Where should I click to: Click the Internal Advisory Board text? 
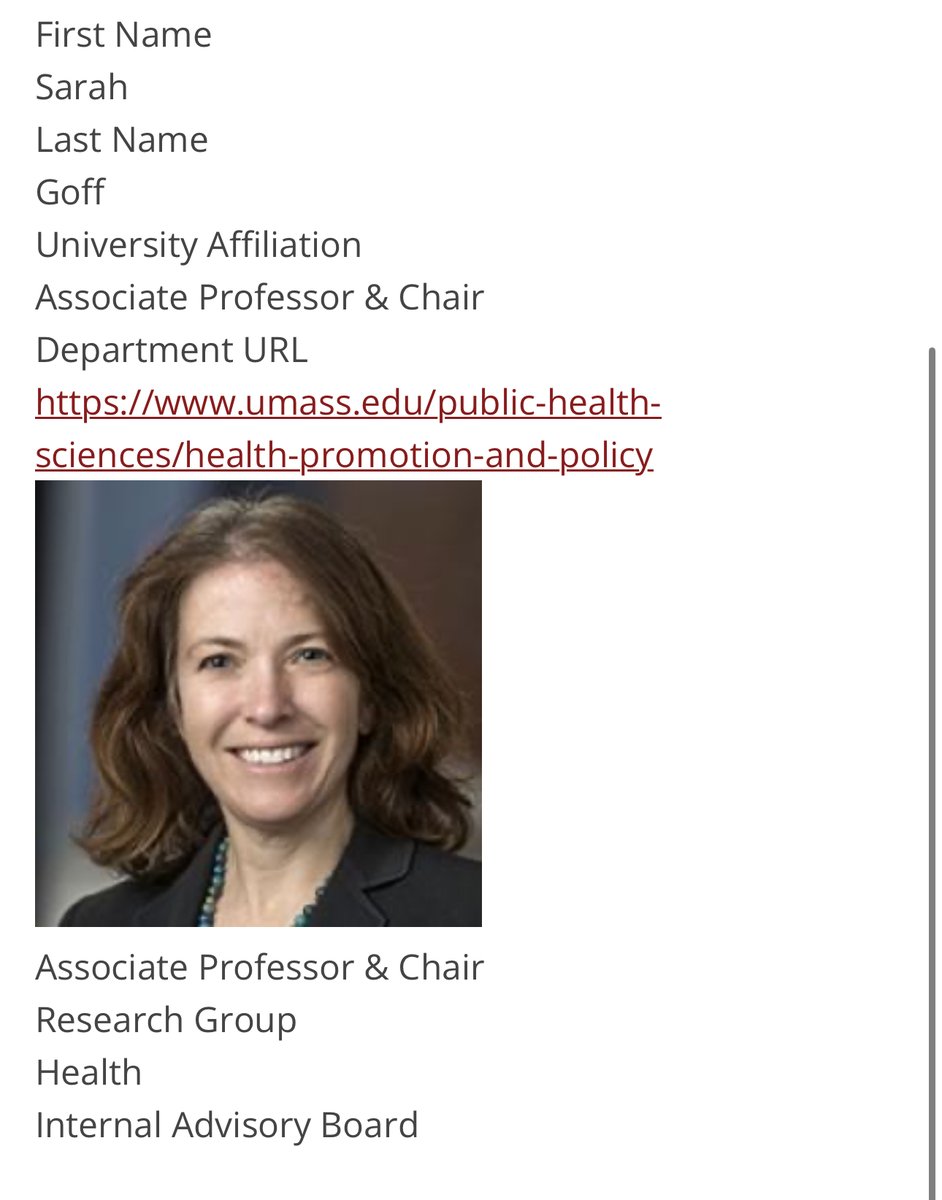226,1125
